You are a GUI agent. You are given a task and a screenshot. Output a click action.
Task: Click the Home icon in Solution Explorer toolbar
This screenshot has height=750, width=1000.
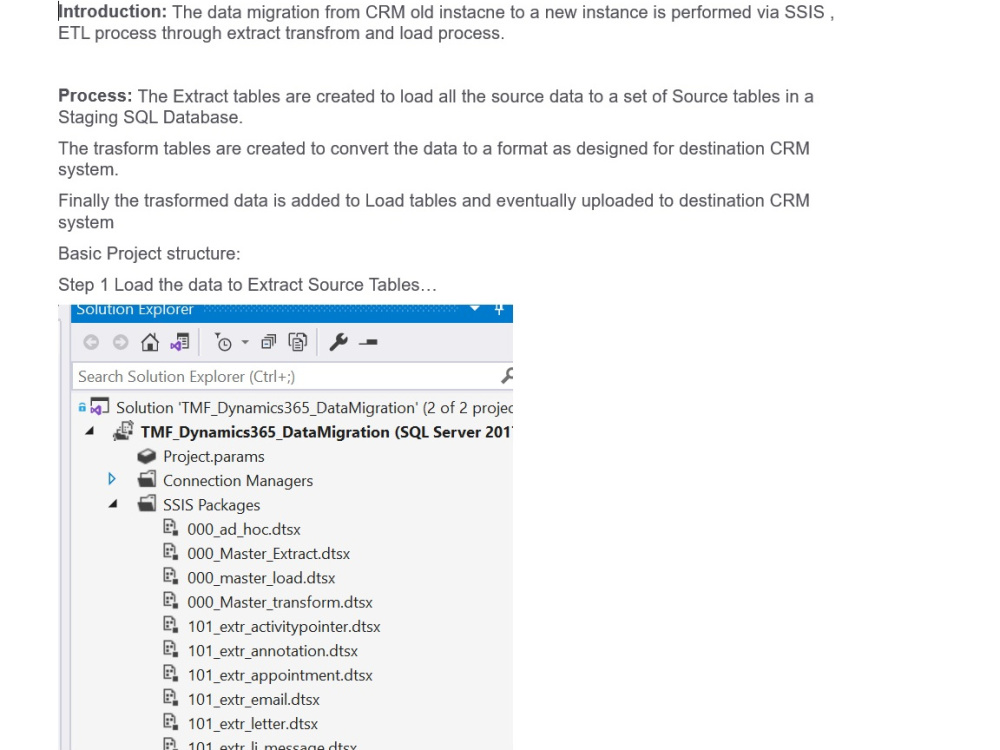coord(150,342)
